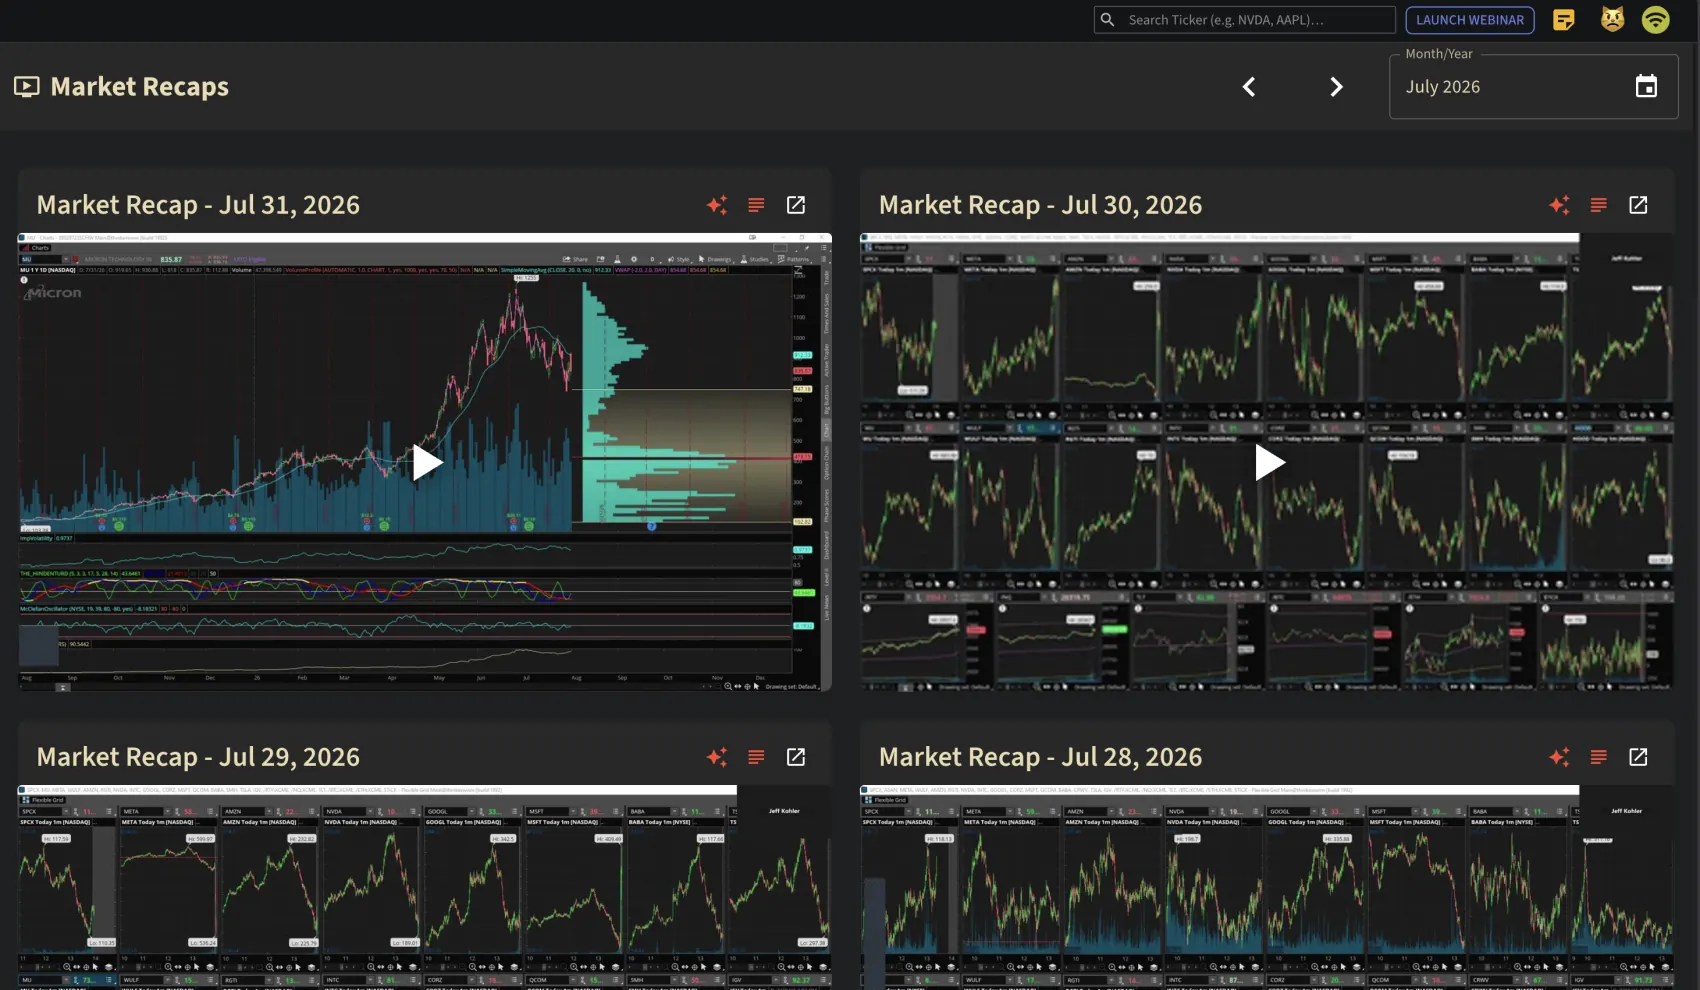
Task: Play the Jul 31 market recap video
Action: click(427, 462)
